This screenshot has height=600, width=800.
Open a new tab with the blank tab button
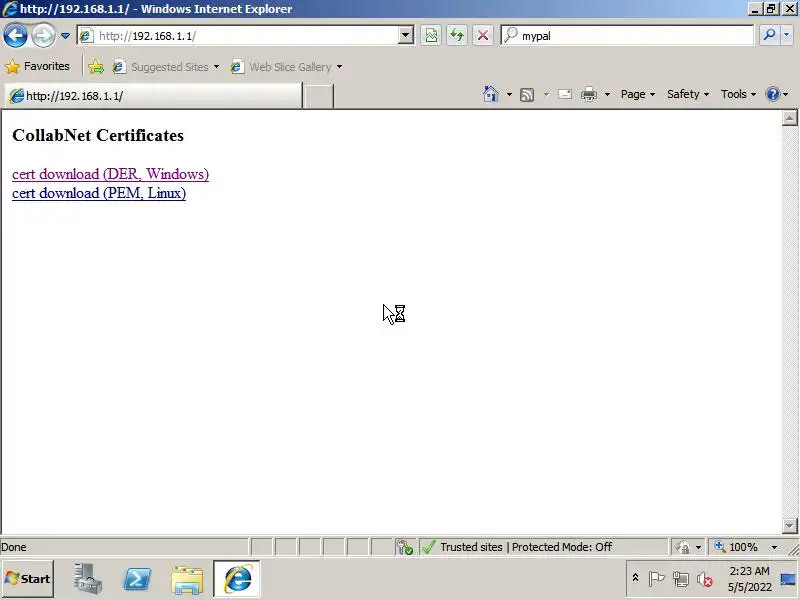coord(318,96)
